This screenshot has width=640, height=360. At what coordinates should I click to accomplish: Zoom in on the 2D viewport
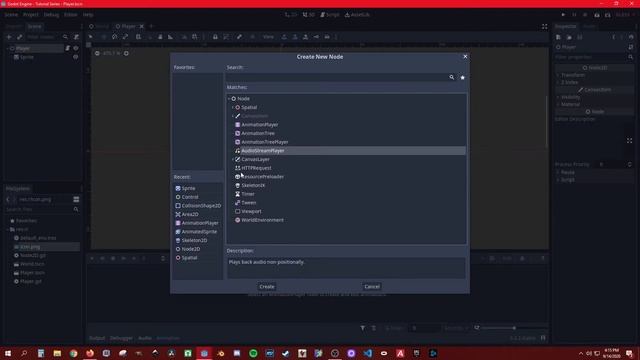[126, 53]
